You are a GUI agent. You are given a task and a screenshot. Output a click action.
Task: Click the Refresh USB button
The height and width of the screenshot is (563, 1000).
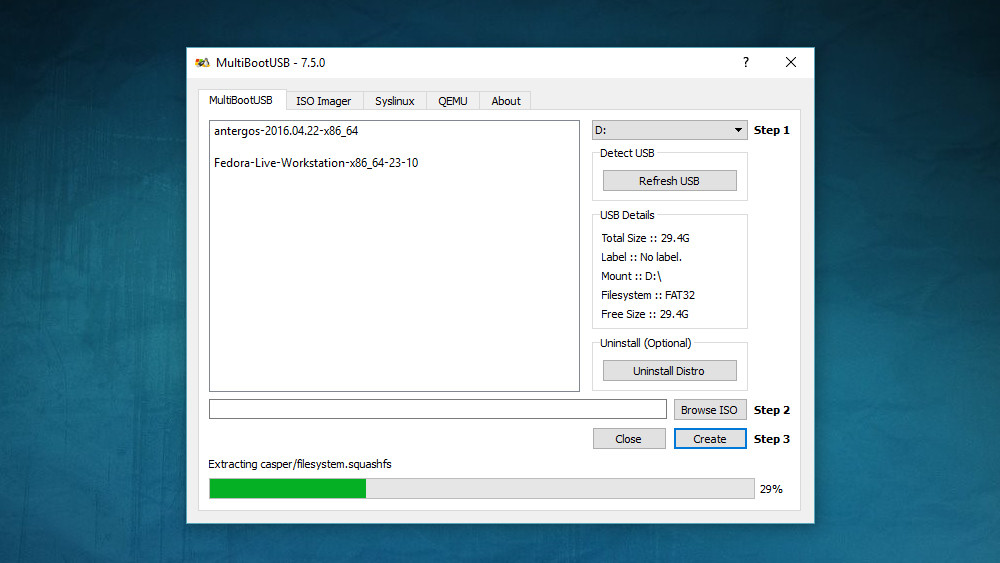[x=670, y=180]
